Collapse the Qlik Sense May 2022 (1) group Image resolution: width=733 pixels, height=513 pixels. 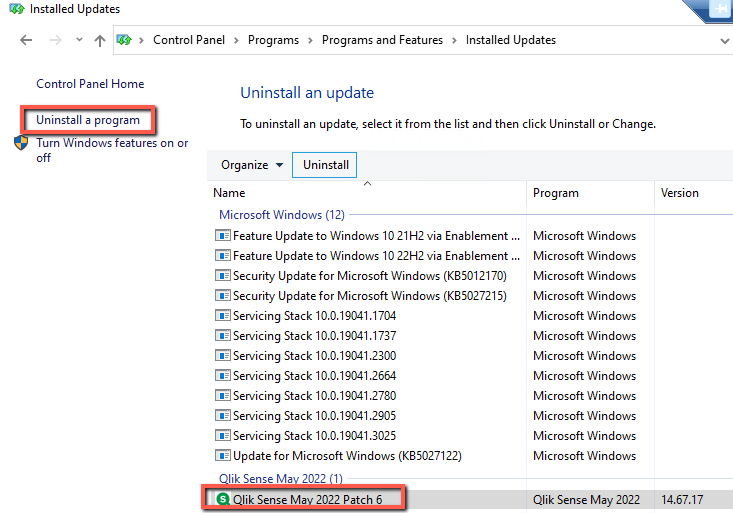click(x=281, y=479)
